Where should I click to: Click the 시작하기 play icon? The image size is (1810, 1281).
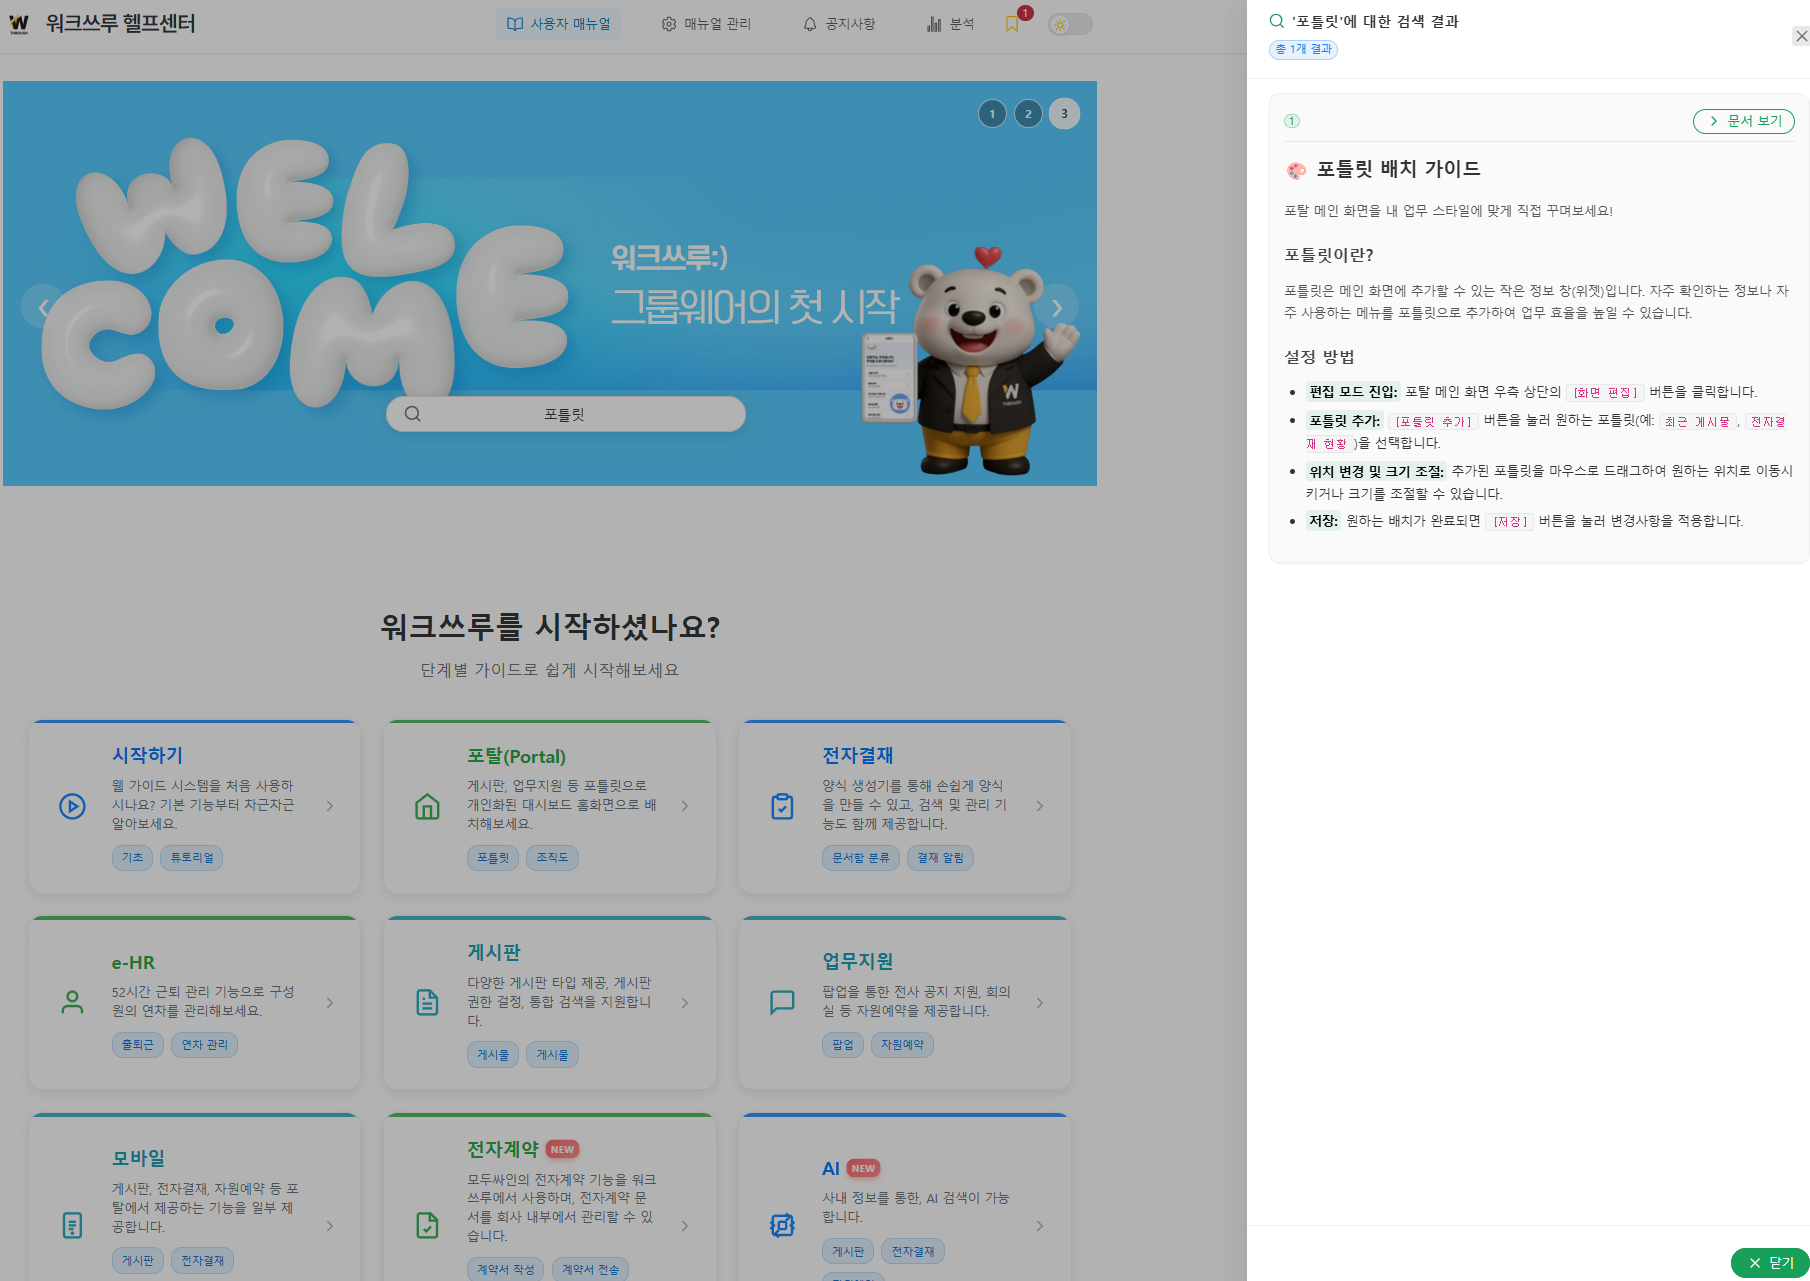point(71,806)
